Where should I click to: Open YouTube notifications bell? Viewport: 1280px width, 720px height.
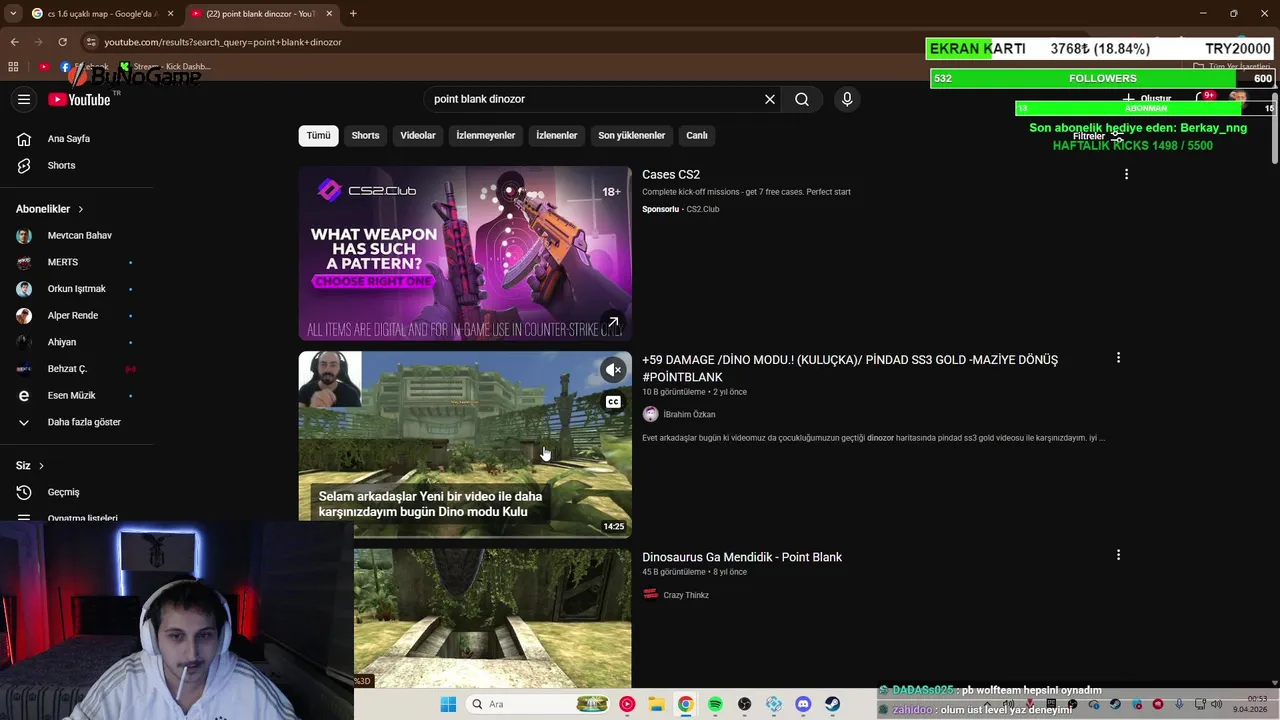[1204, 99]
